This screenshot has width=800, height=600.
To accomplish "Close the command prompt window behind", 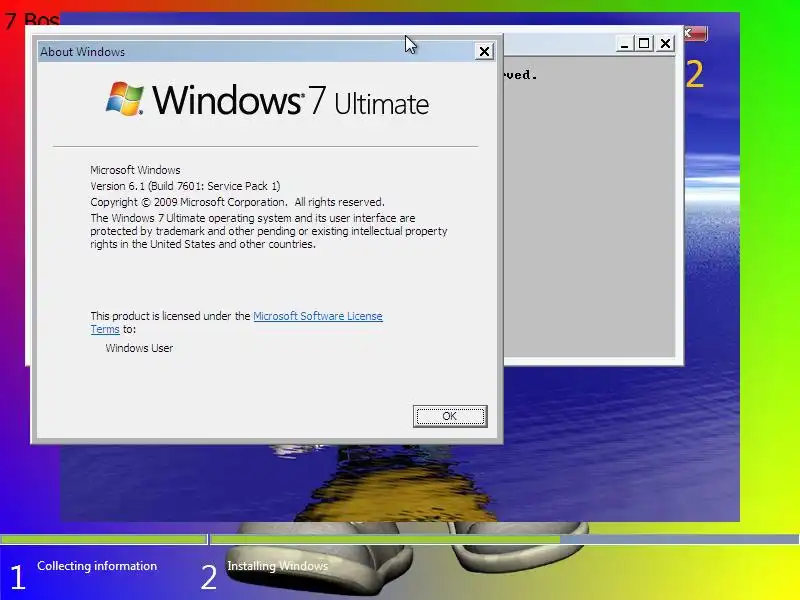I will point(665,43).
